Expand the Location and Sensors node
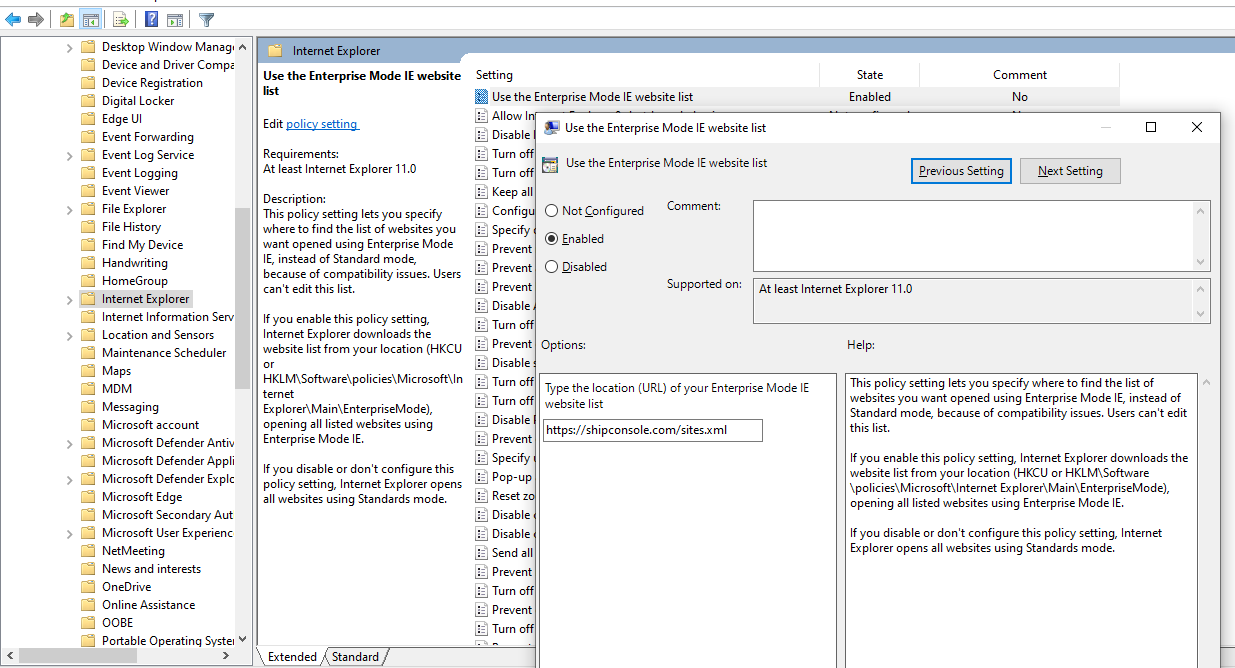 pos(69,335)
